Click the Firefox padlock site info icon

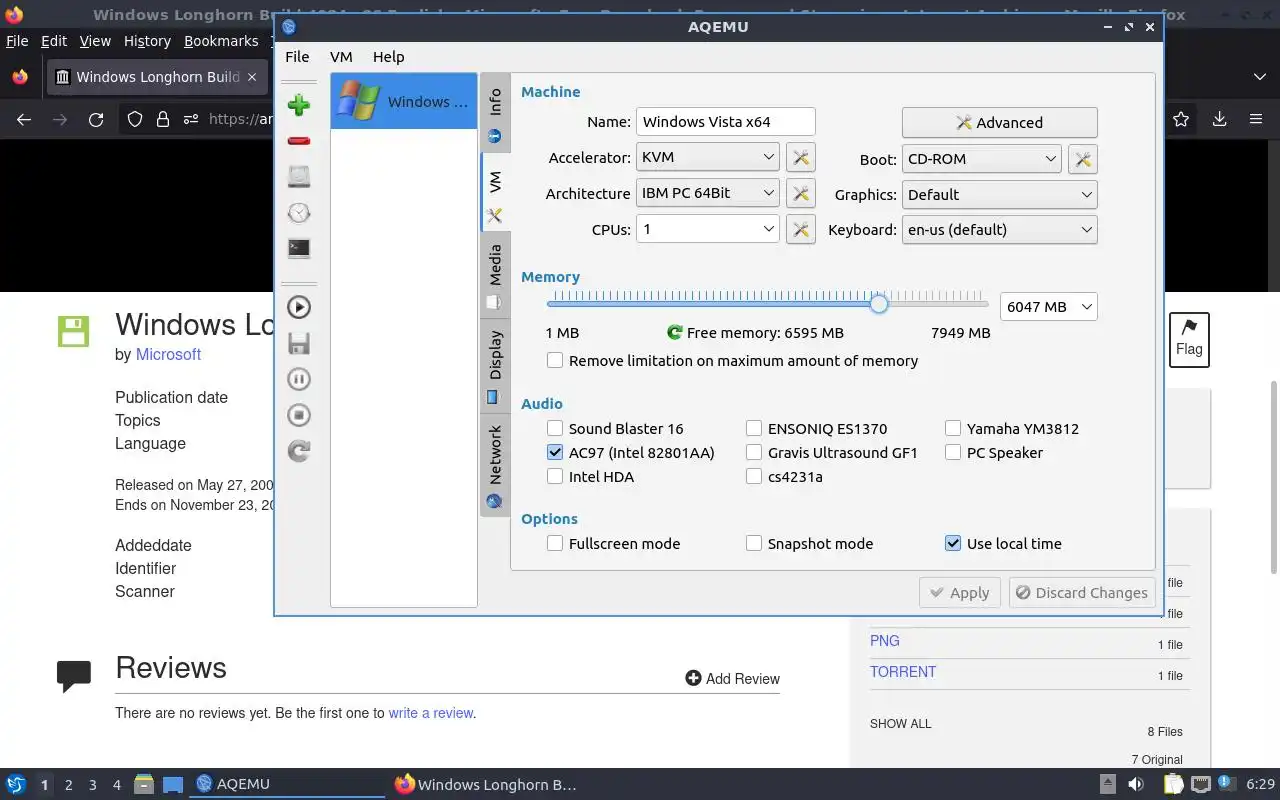coord(163,119)
